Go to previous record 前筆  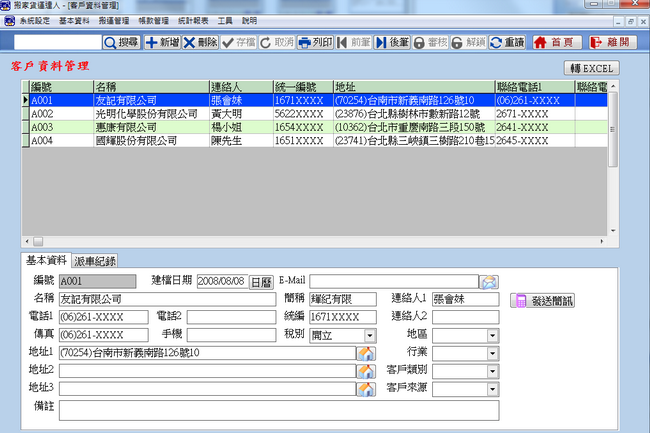(x=354, y=42)
